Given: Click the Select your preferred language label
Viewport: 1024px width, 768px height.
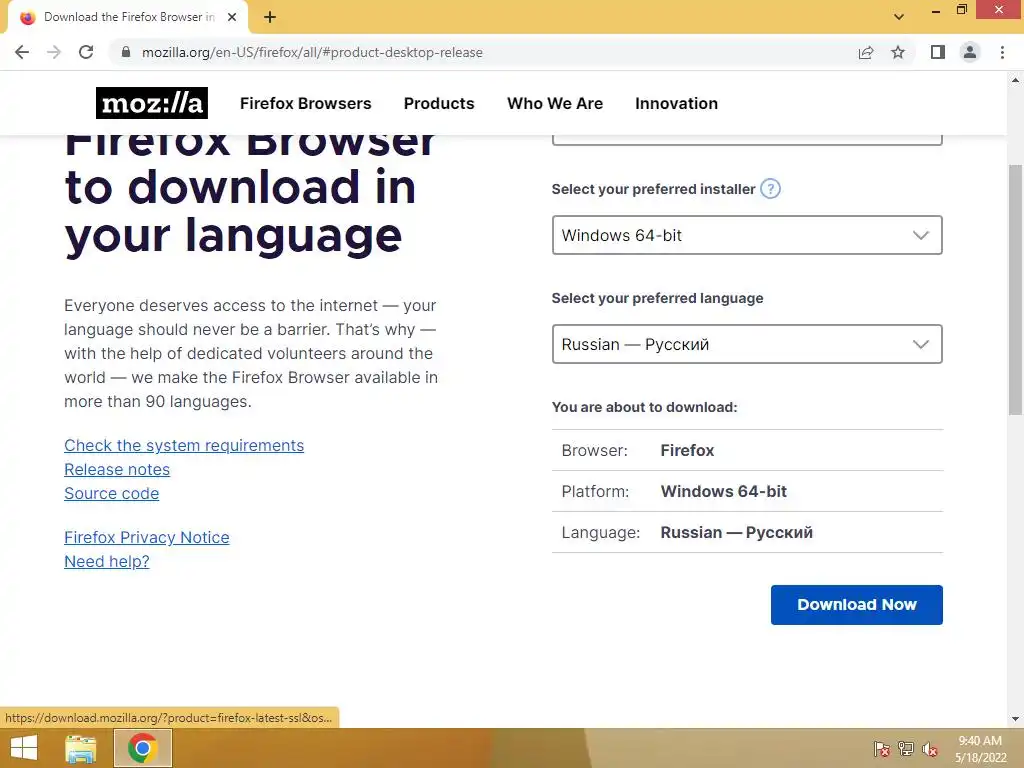Looking at the screenshot, I should [x=658, y=298].
